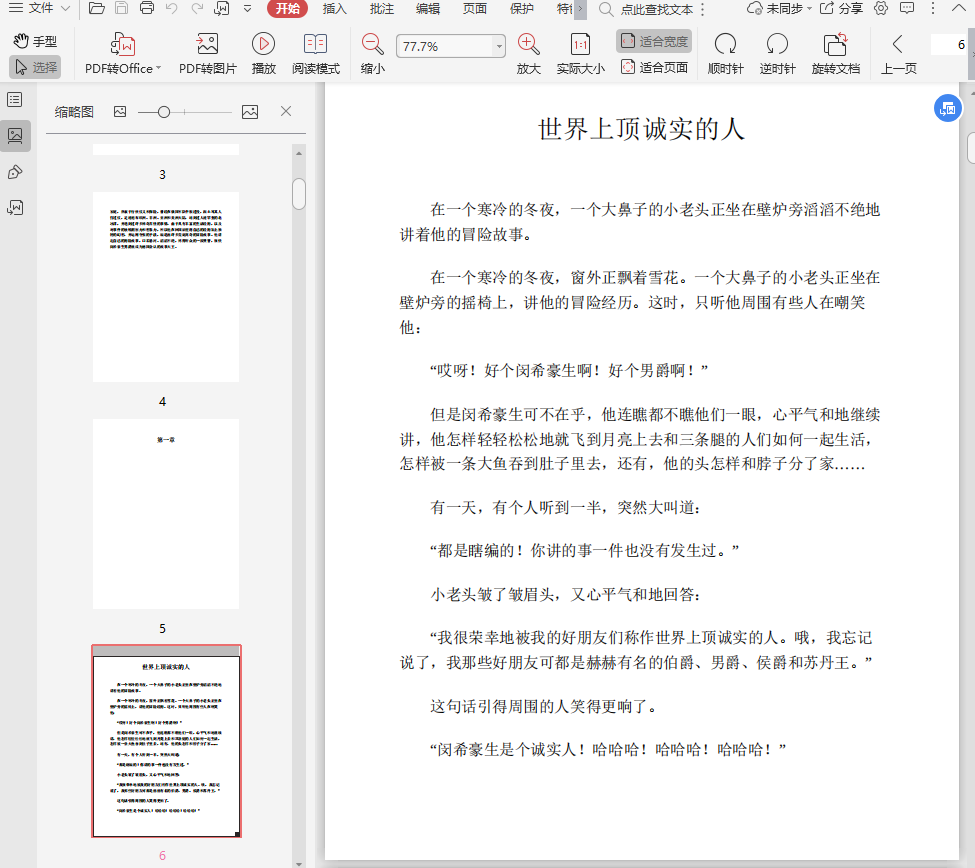Toggle the thumbnails sidebar panel icon

click(15, 136)
